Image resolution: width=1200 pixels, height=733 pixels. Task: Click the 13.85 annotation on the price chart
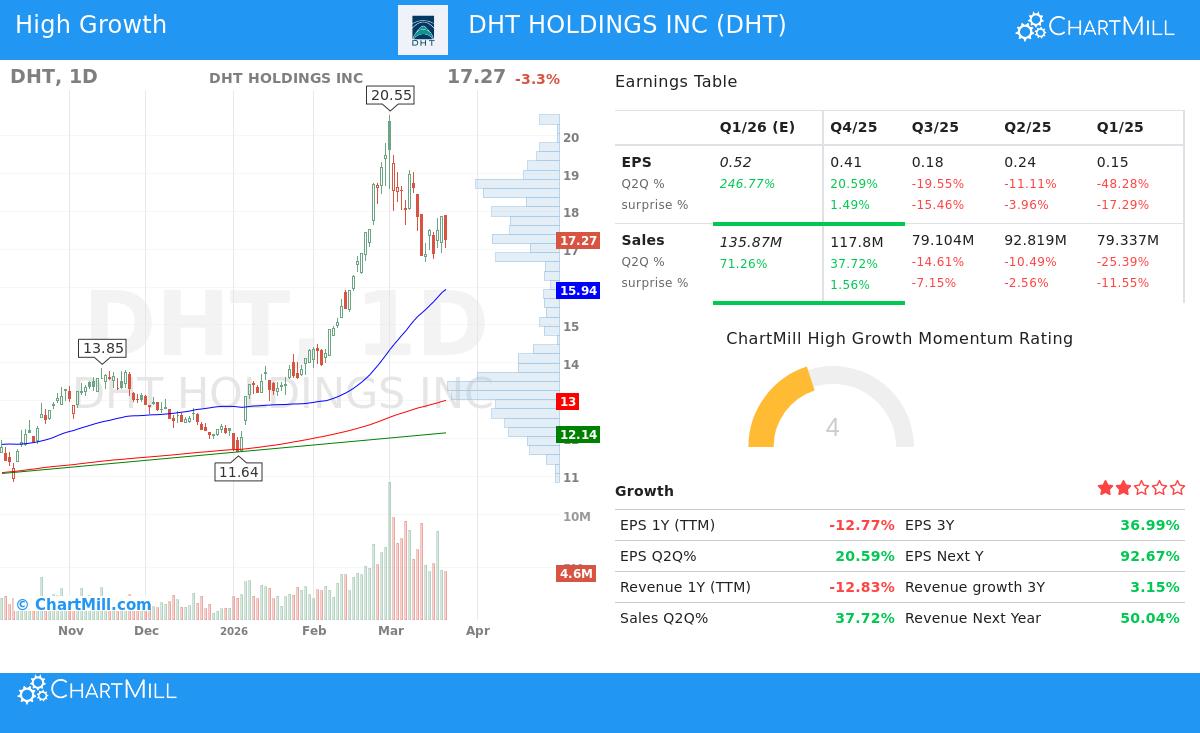[104, 348]
